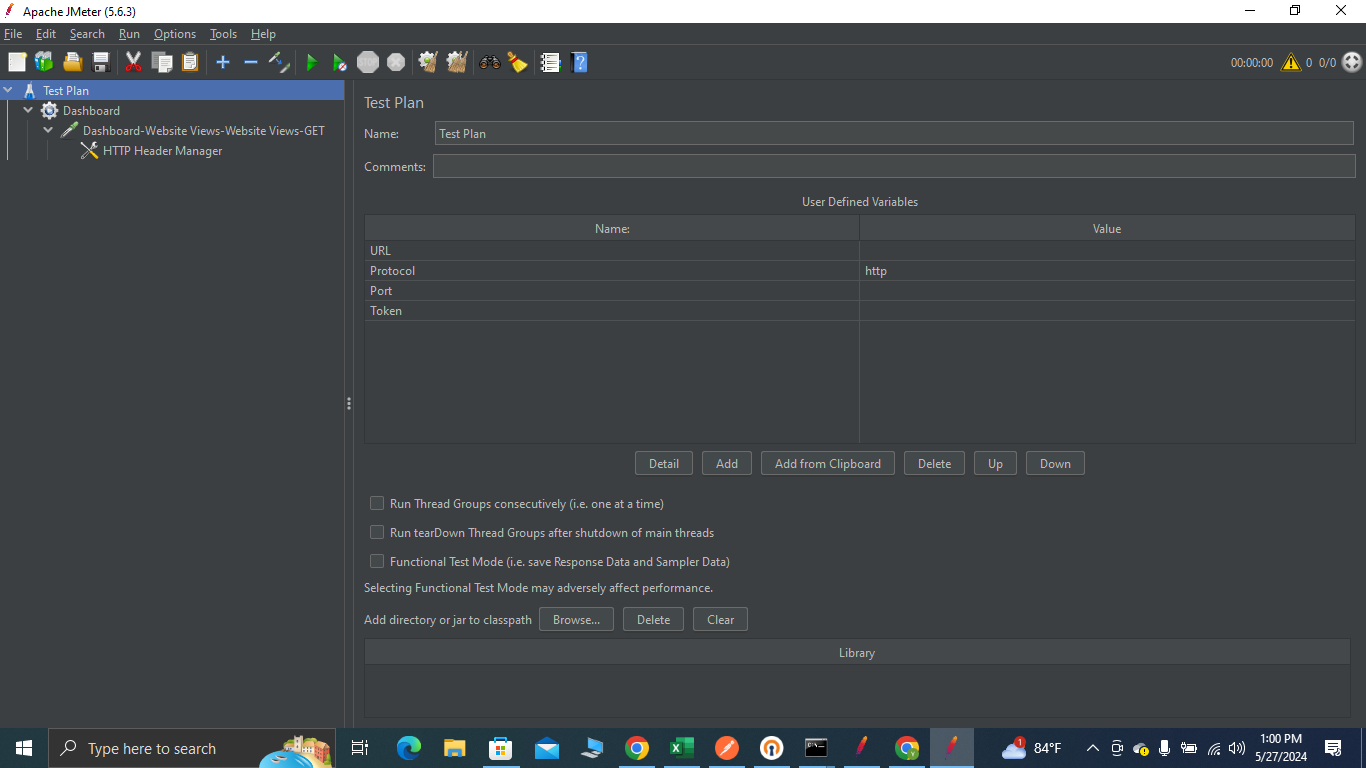1366x768 pixels.
Task: Enable Functional Test Mode checkbox
Action: (x=377, y=561)
